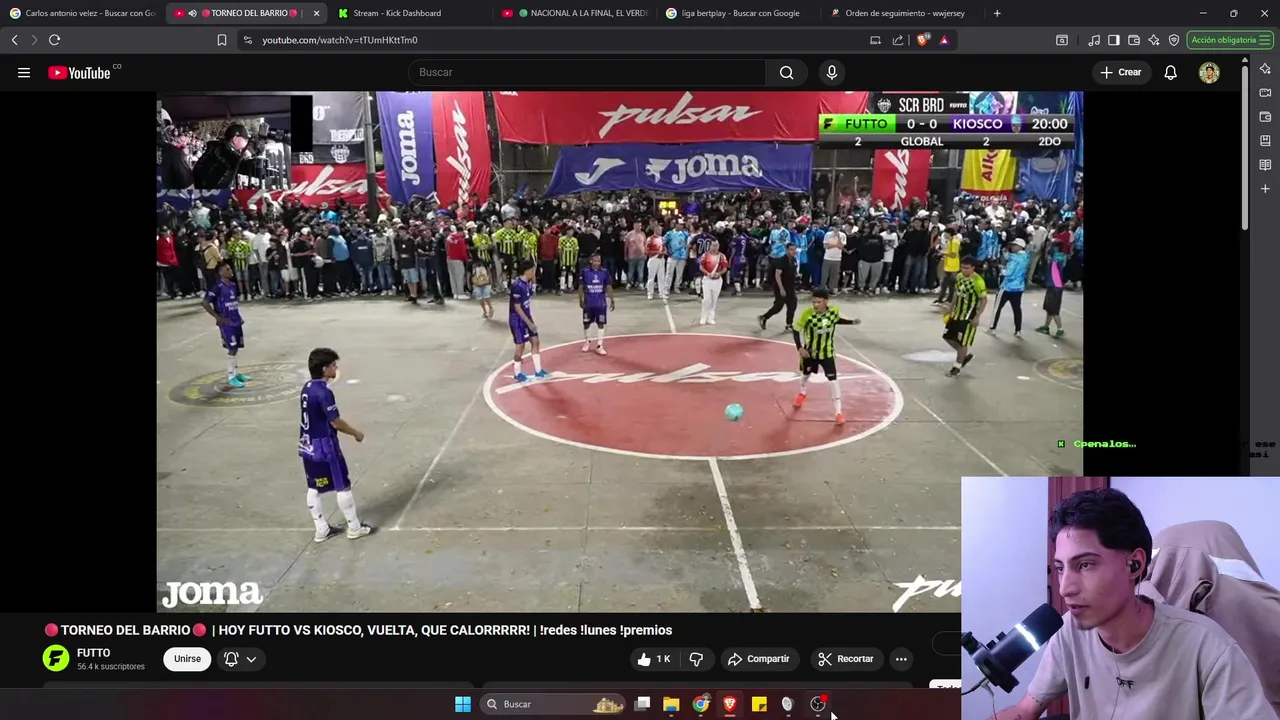Image resolution: width=1280 pixels, height=720 pixels.
Task: Clip the video with Recortar
Action: 845,659
